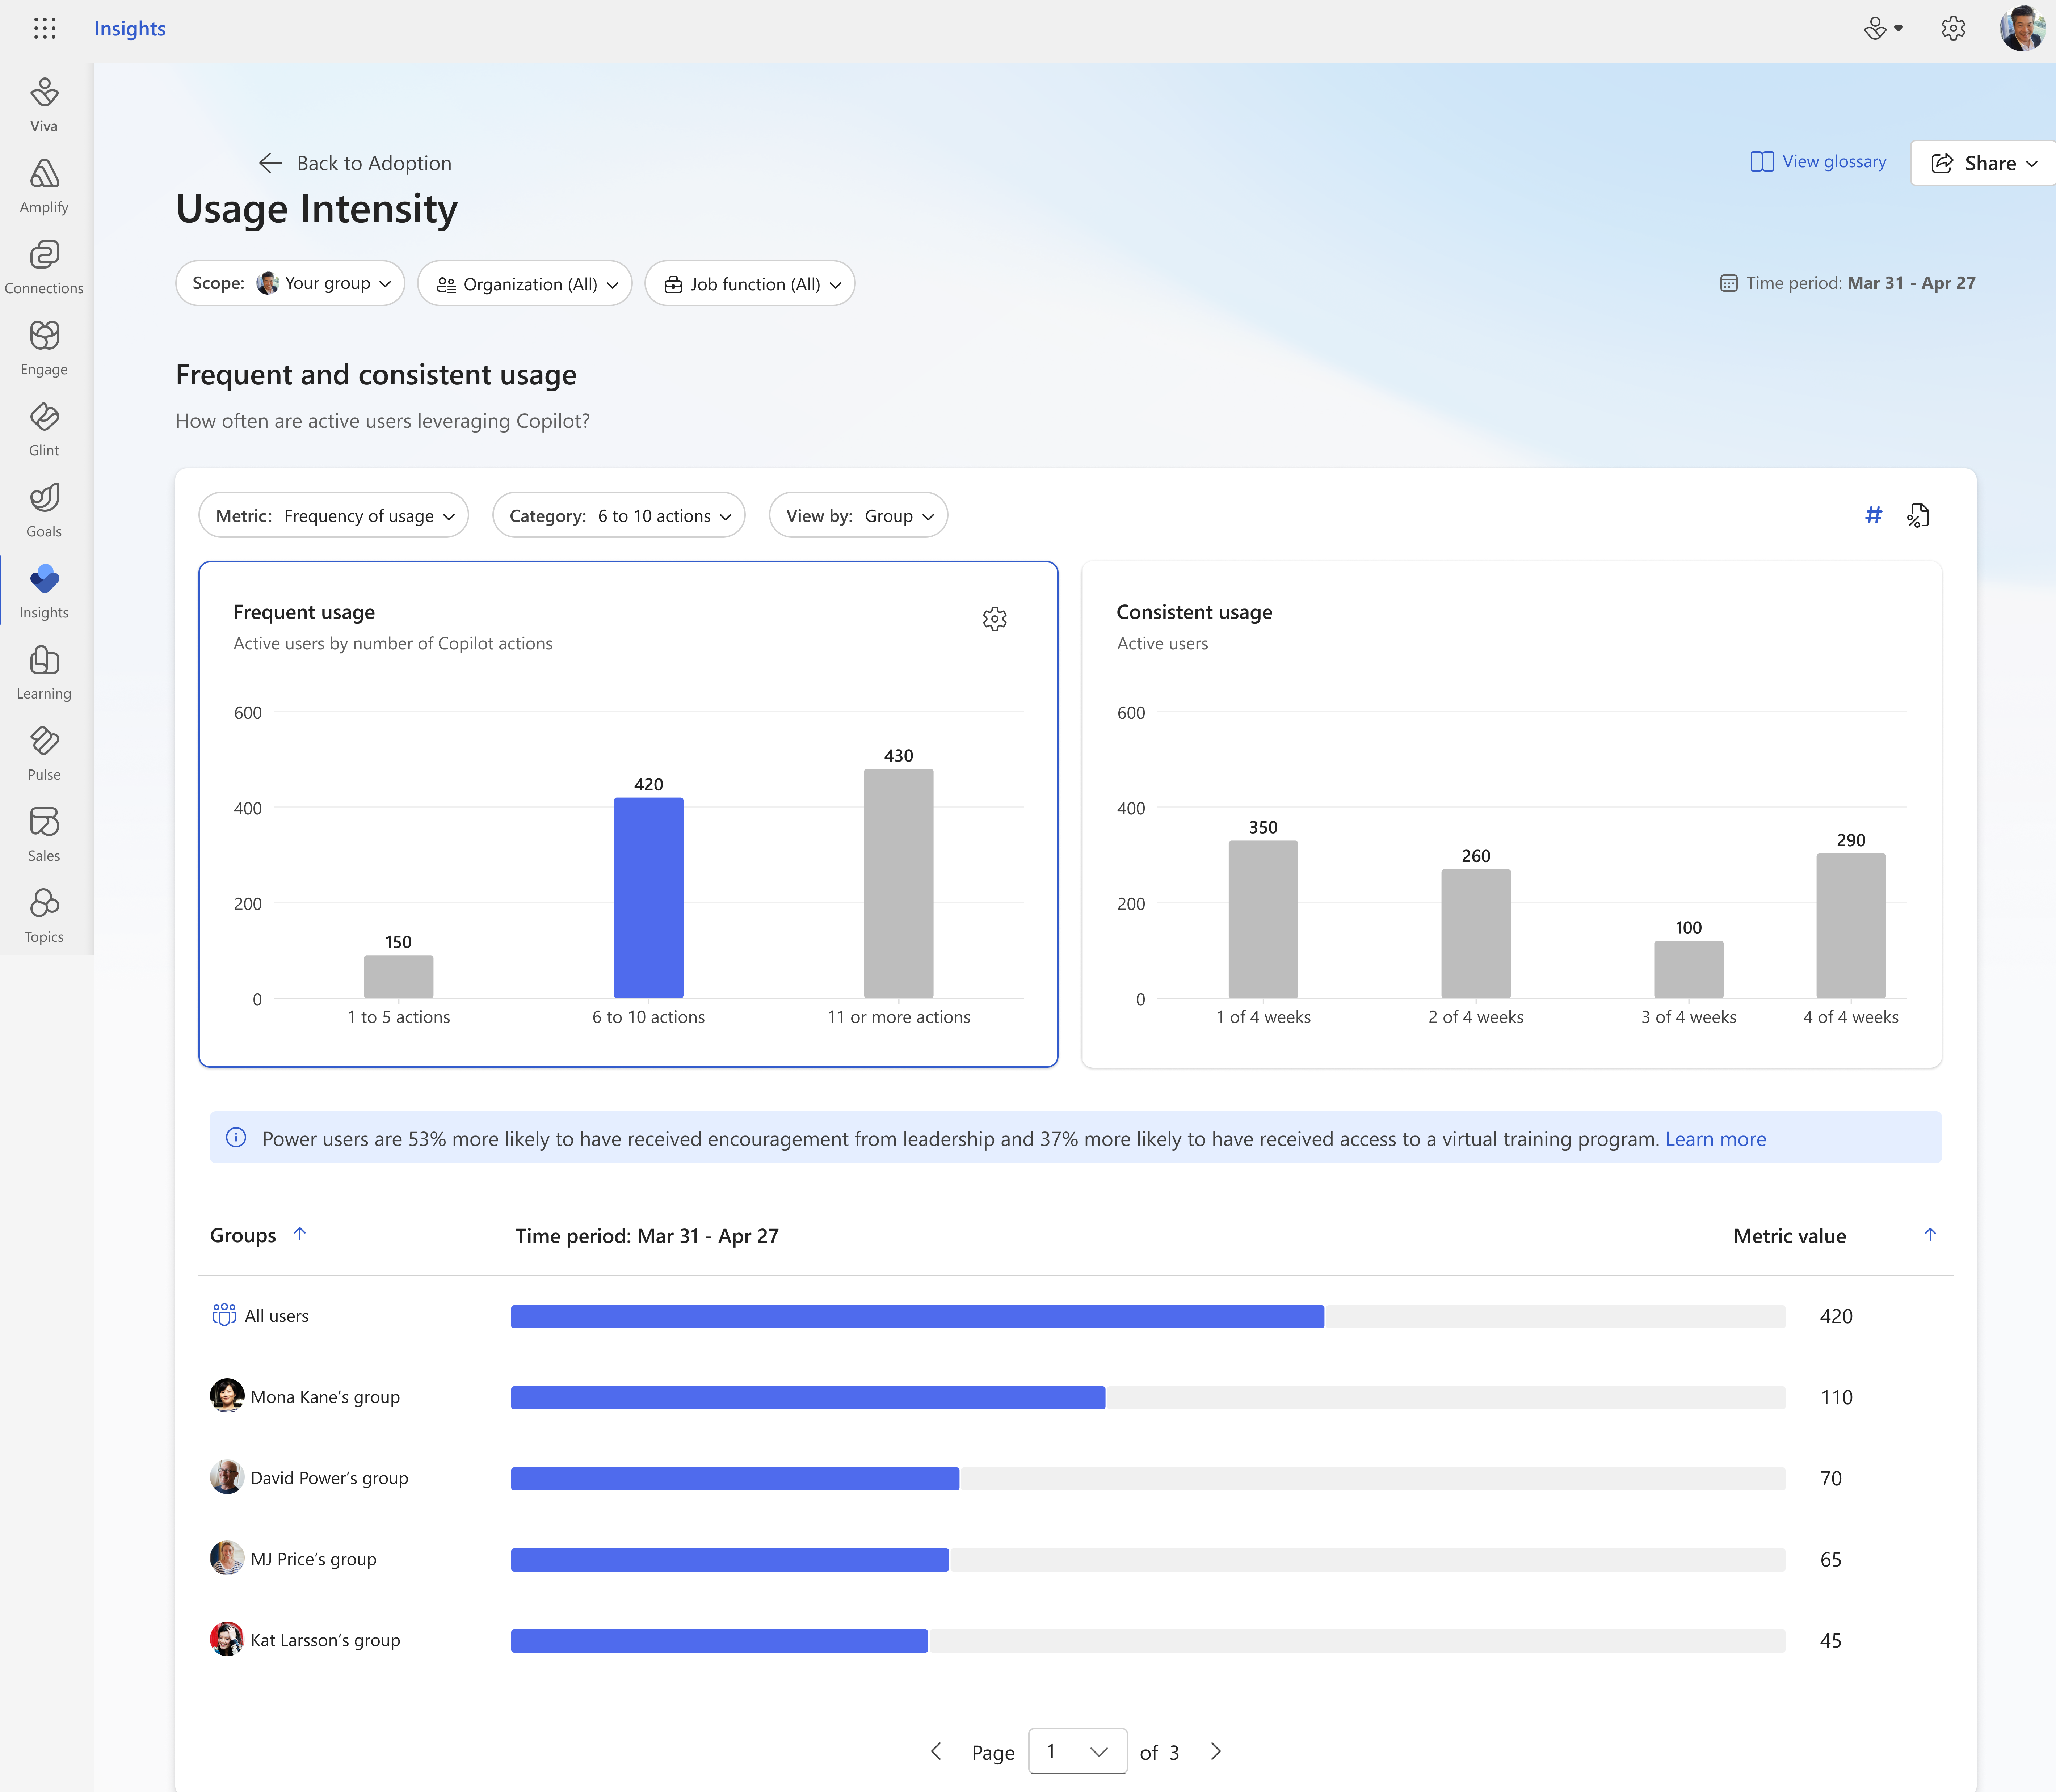
Task: Open Engage in the sidebar
Action: point(44,348)
